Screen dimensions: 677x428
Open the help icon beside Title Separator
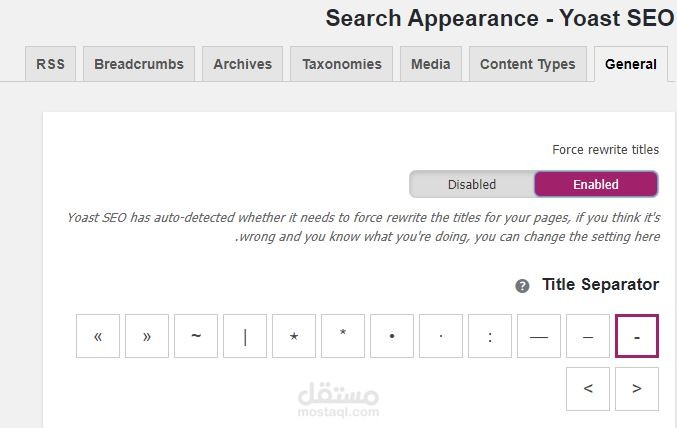[522, 286]
